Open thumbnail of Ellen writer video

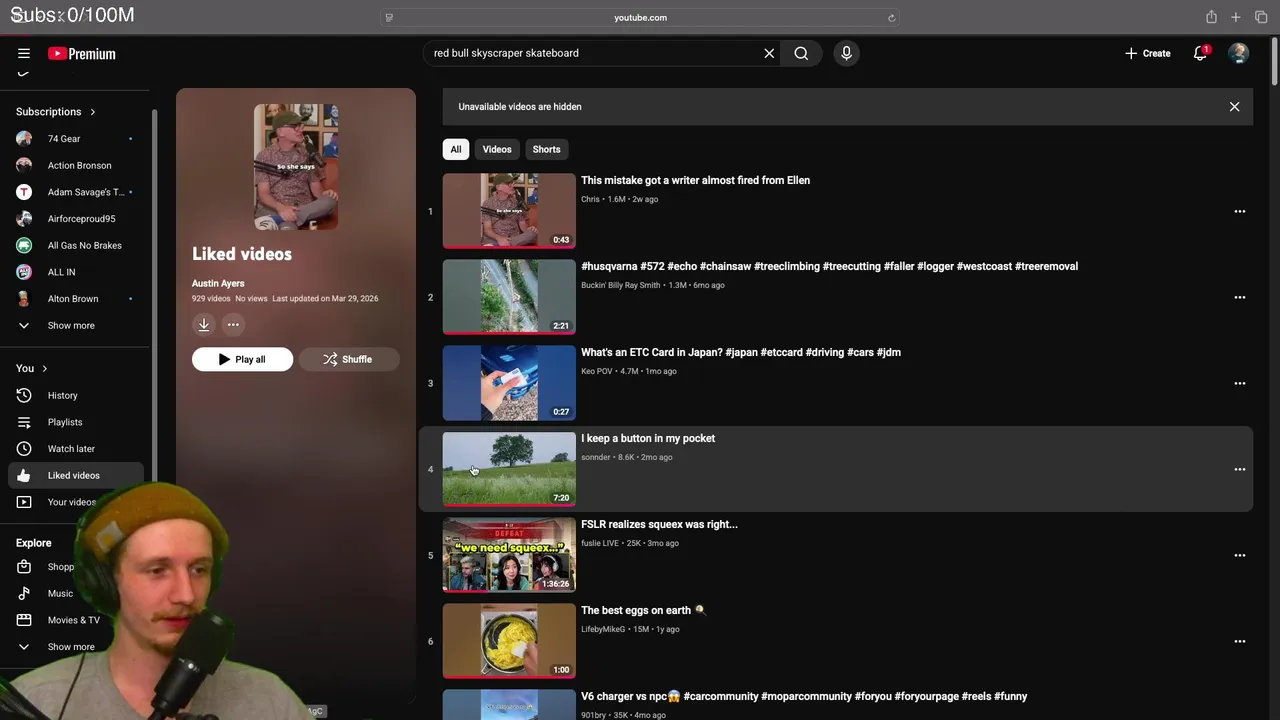coord(509,211)
